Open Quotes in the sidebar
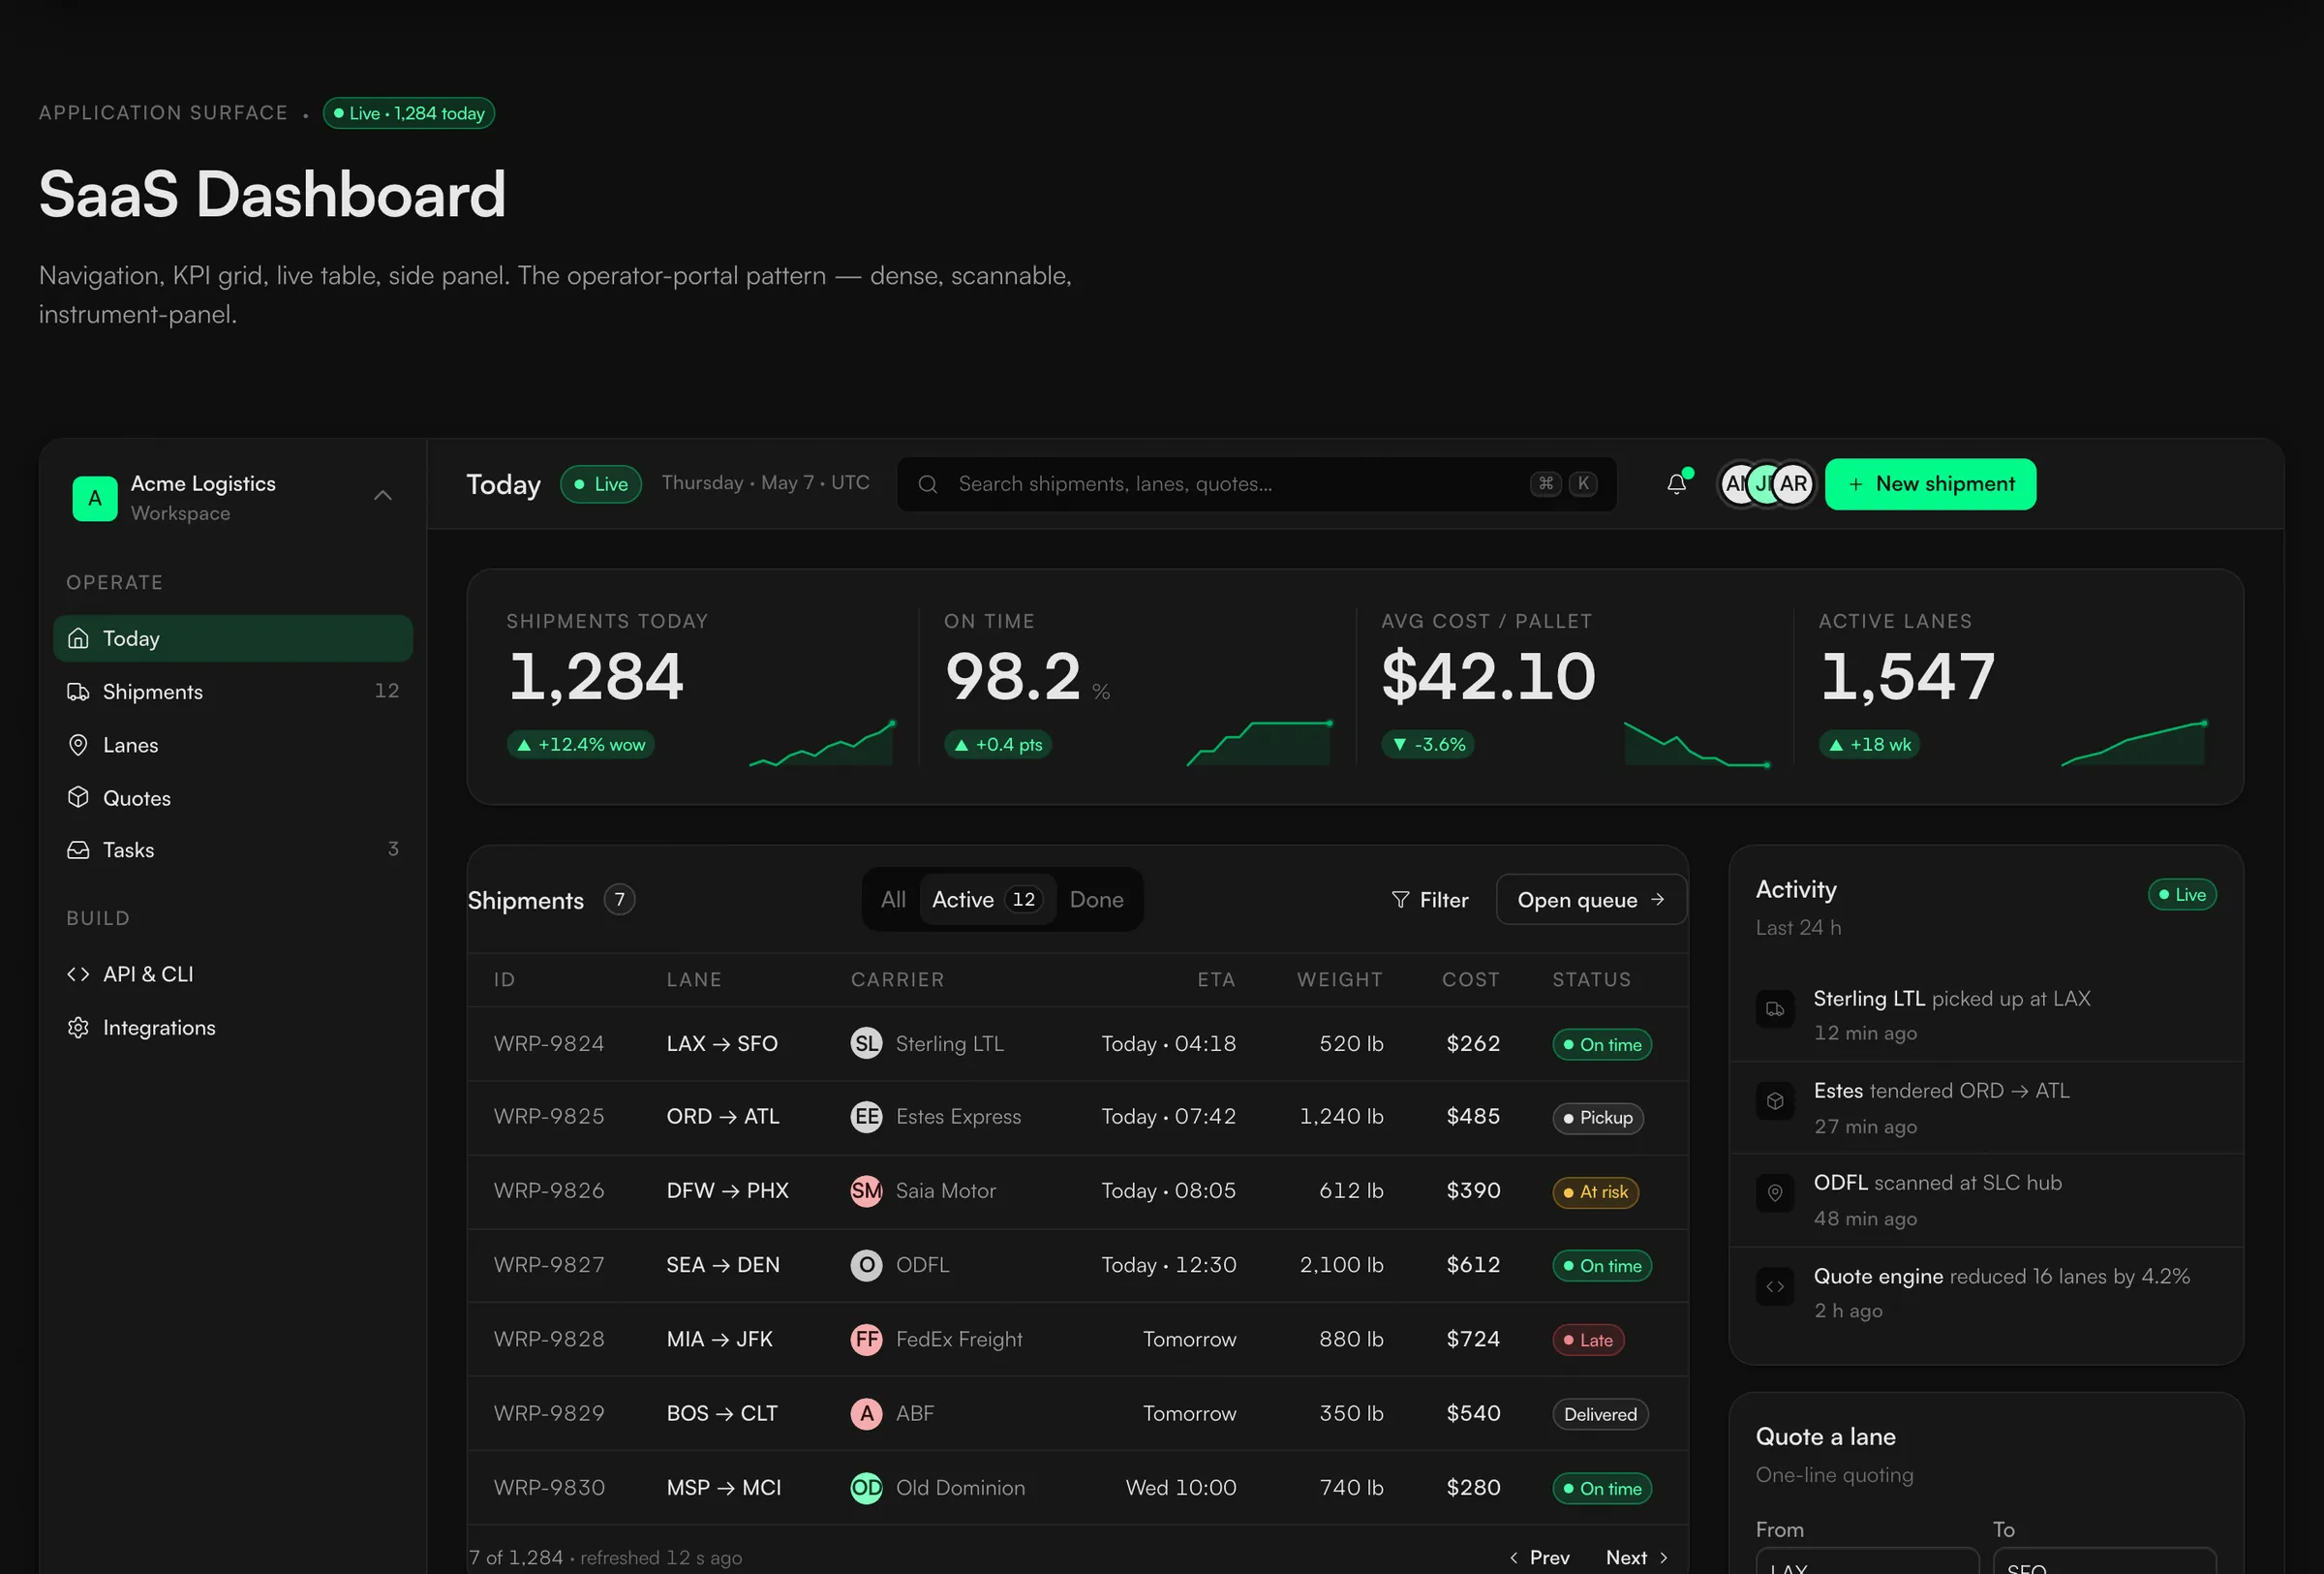Screen dimensions: 2324x1574 click(233, 797)
